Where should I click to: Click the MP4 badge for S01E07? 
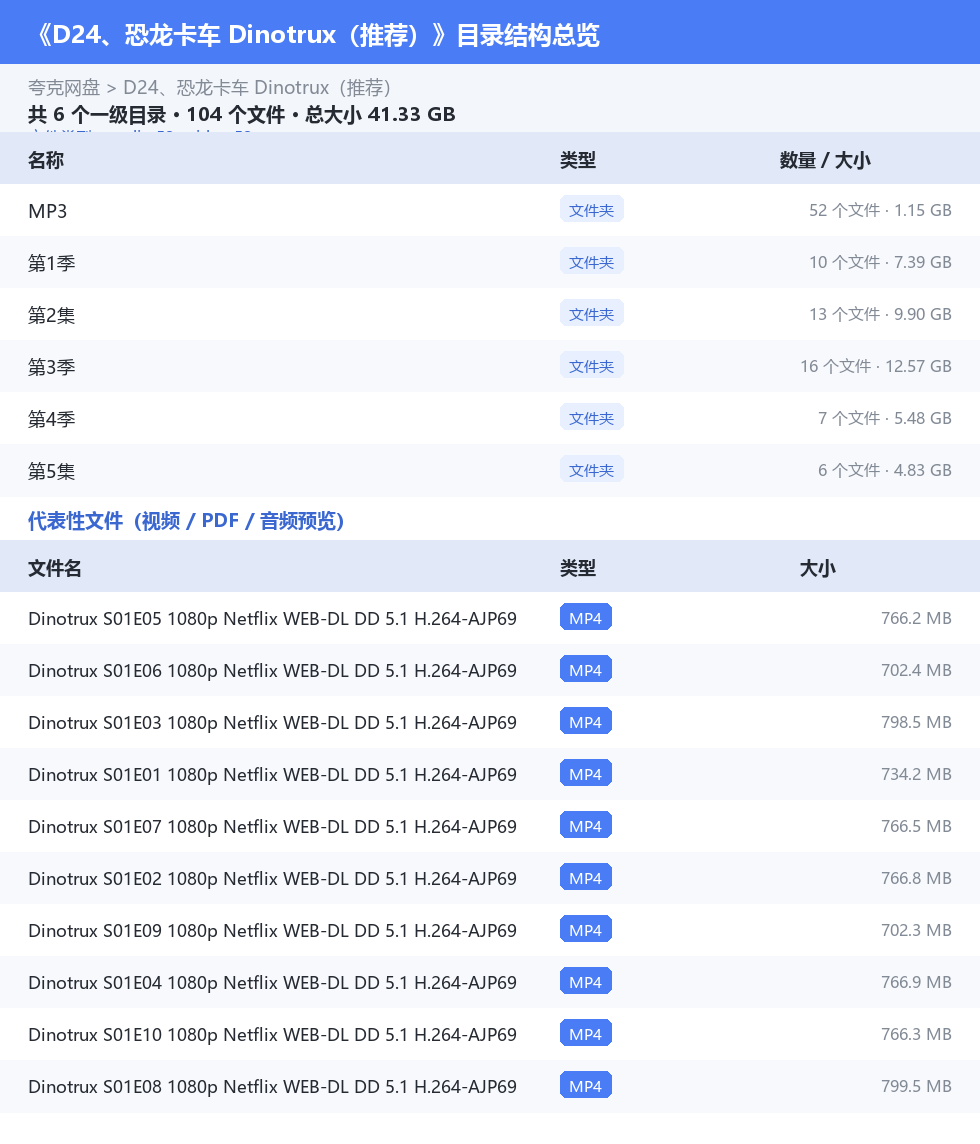[586, 826]
